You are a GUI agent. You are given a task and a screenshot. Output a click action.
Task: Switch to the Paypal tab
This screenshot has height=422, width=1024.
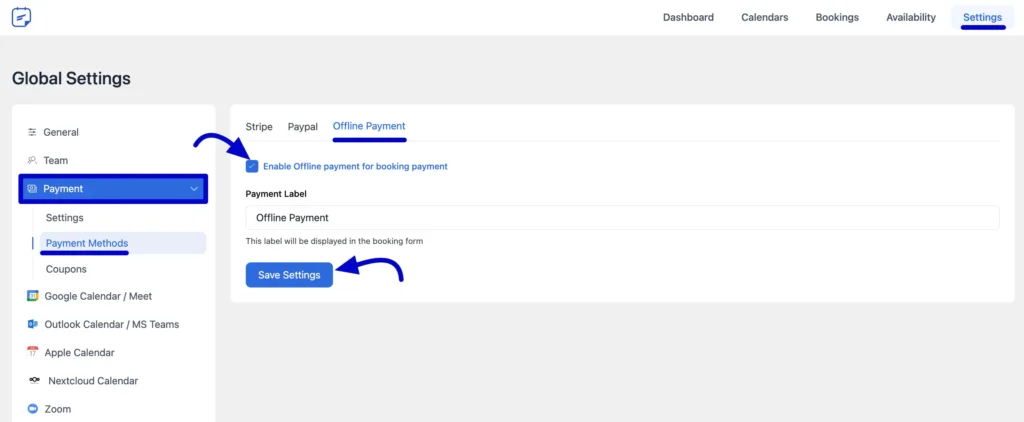tap(302, 127)
